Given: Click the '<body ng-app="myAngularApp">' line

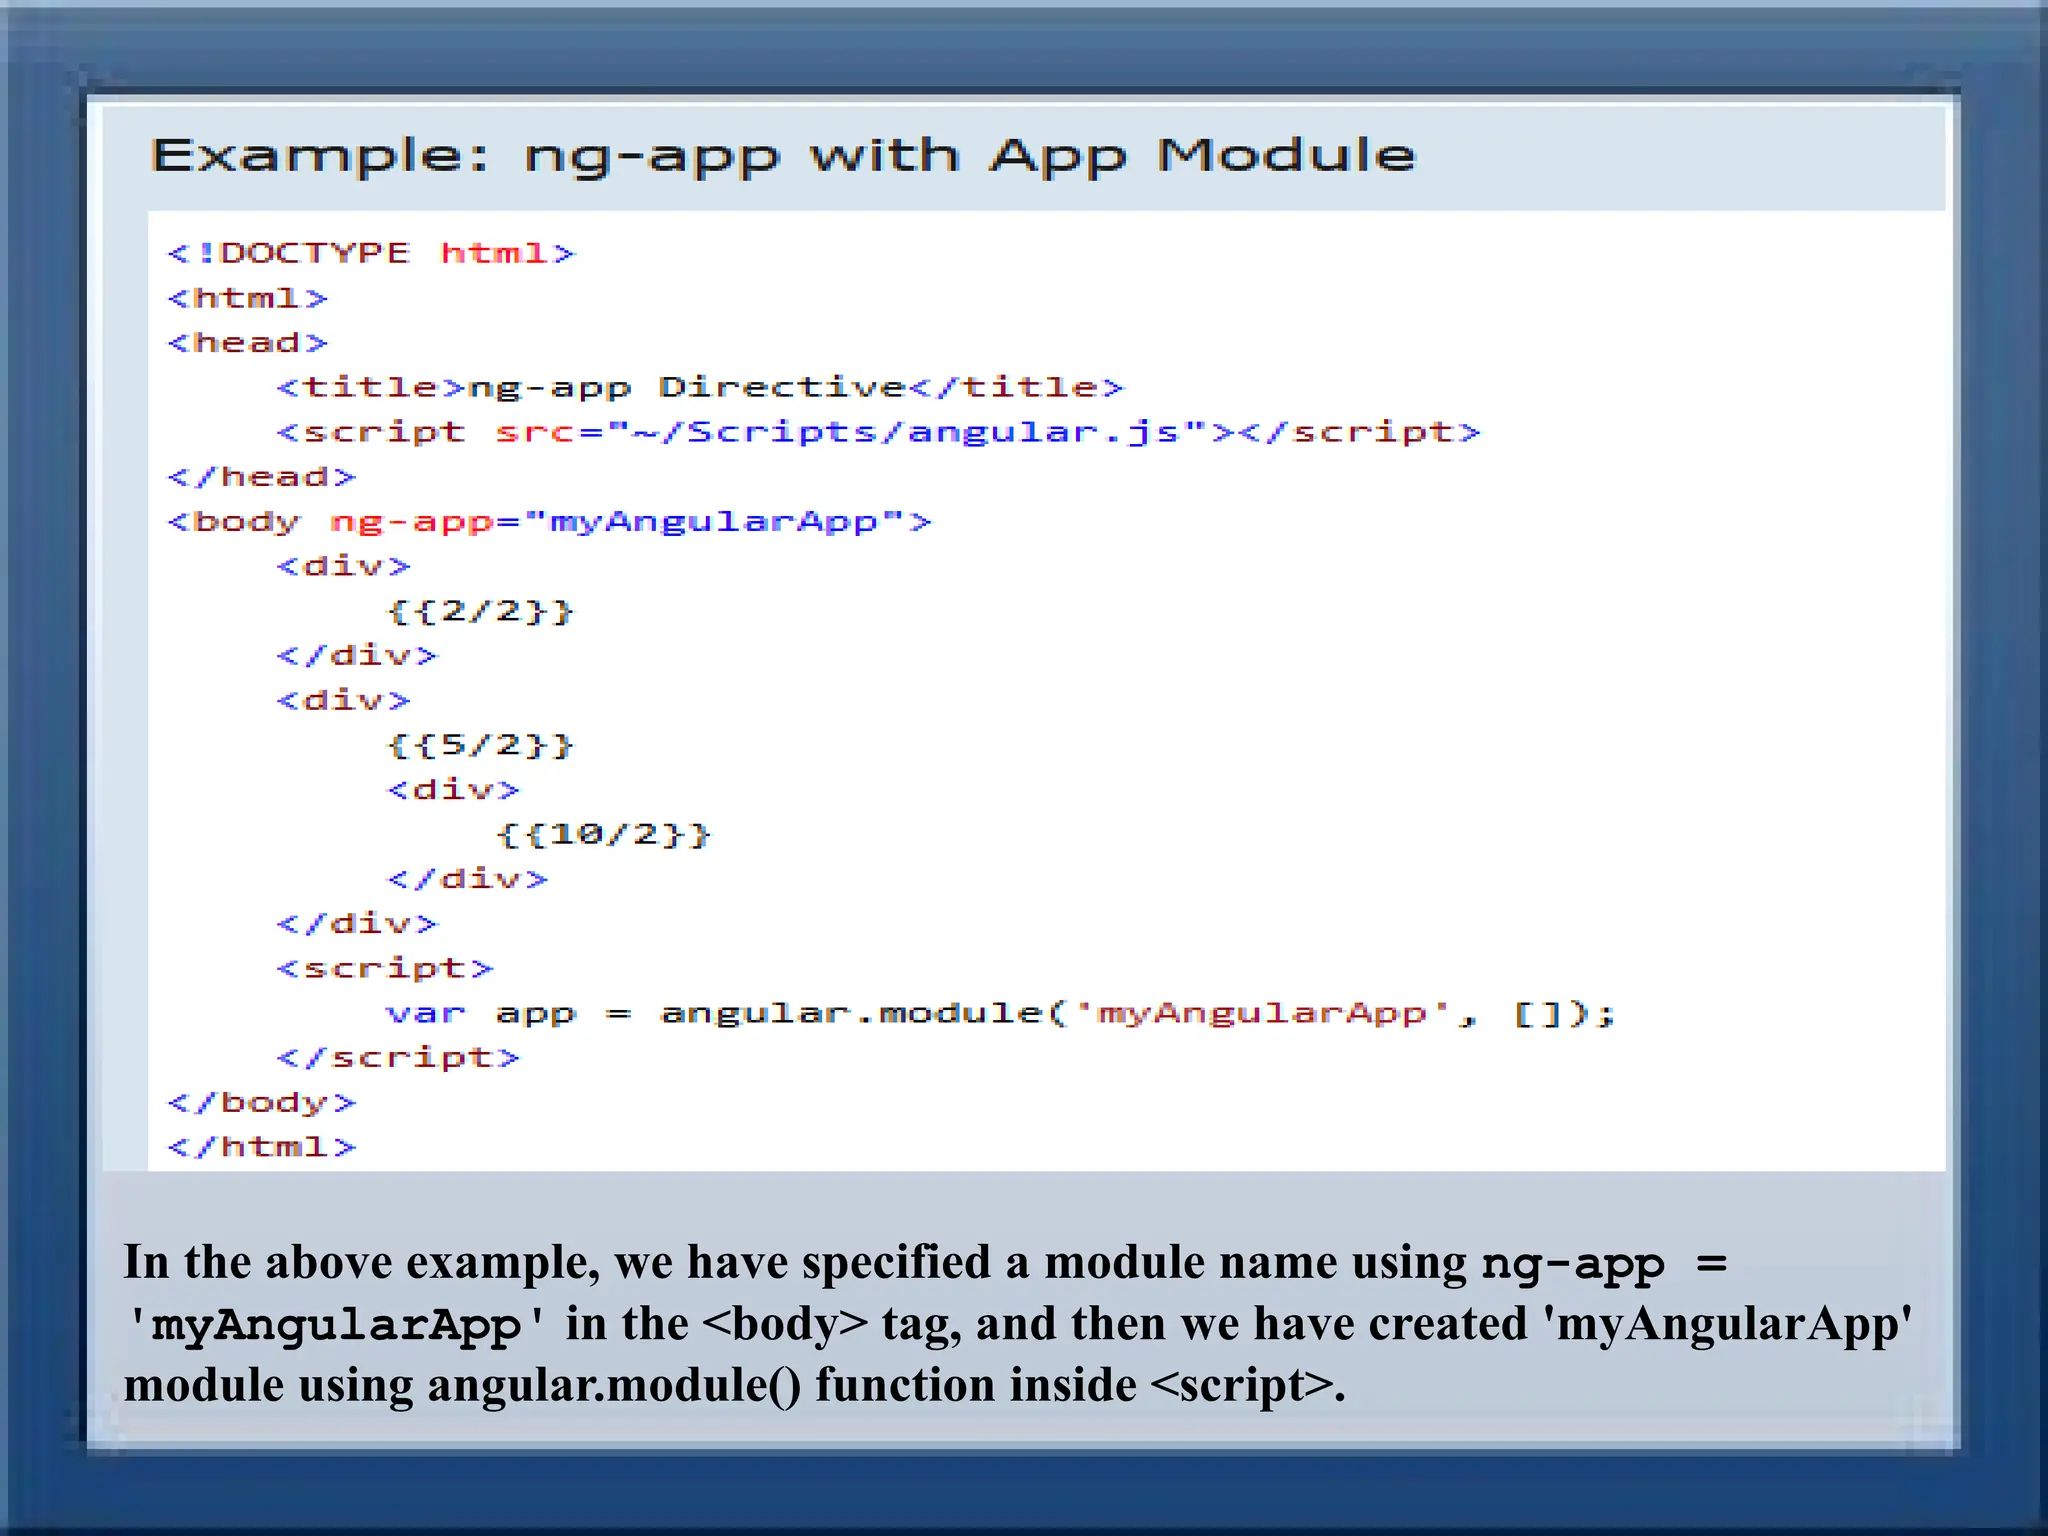Looking at the screenshot, I should [x=549, y=522].
